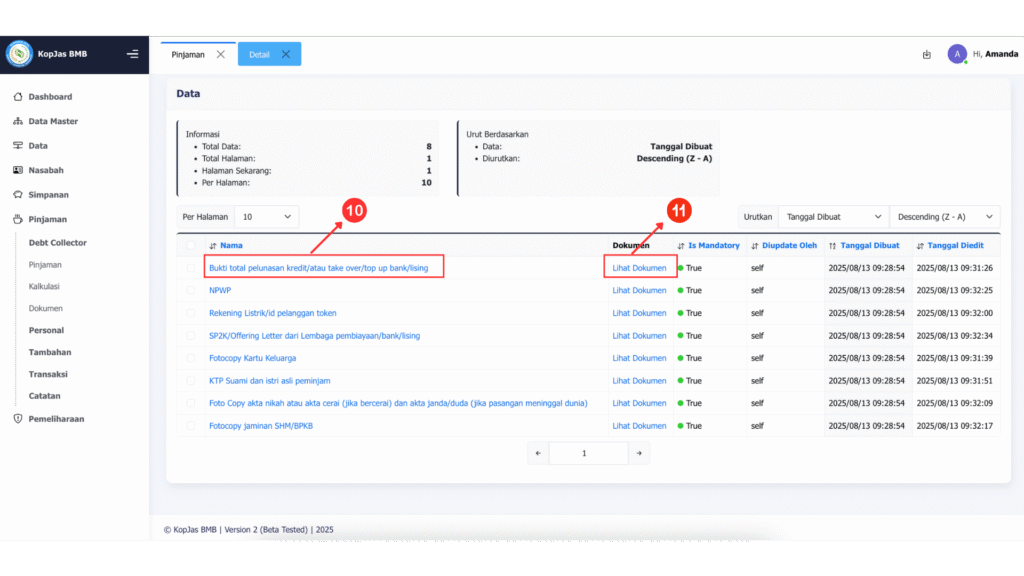Open Amanda's user avatar menu

957,54
